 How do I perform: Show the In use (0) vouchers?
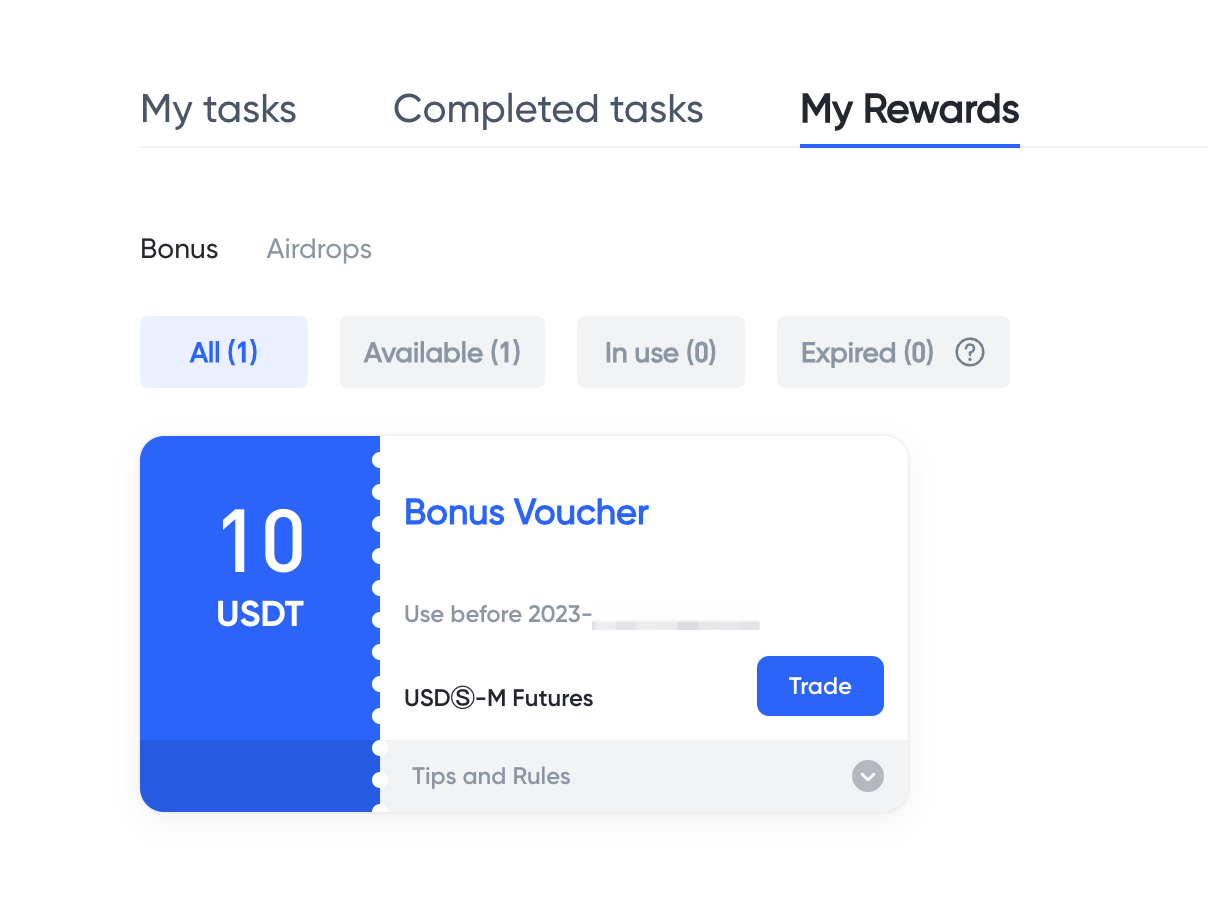pos(661,352)
